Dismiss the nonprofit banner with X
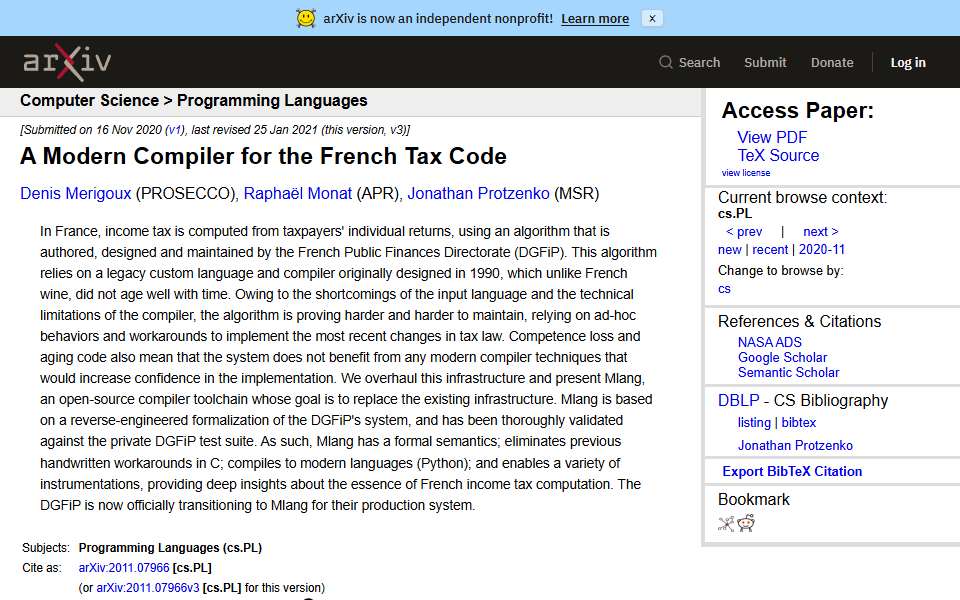 pos(652,18)
